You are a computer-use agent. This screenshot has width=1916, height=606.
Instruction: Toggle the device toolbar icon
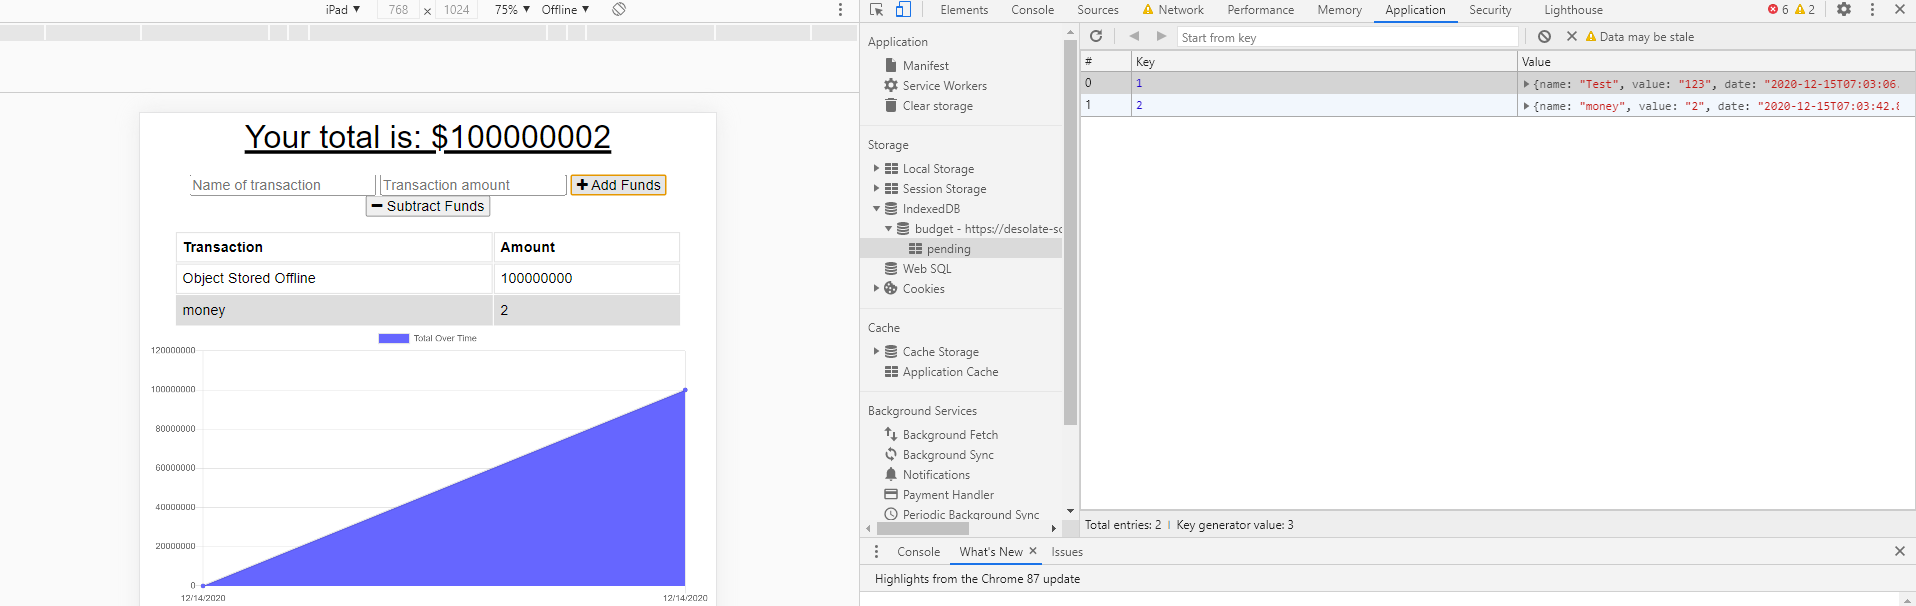pos(903,10)
